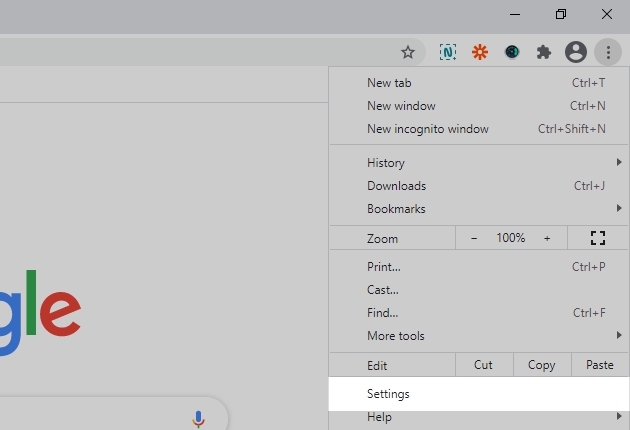Open the Extensions puzzle piece menu

pos(544,52)
